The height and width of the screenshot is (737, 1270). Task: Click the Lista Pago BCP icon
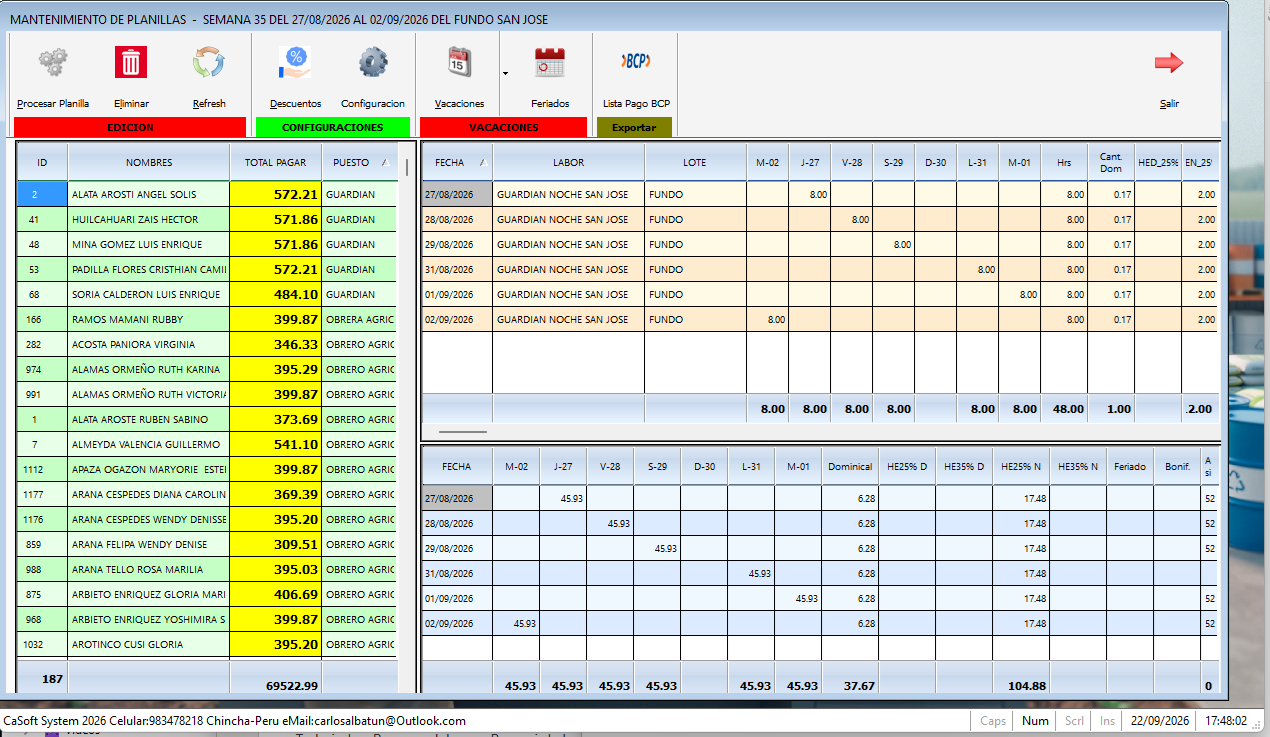pos(636,61)
